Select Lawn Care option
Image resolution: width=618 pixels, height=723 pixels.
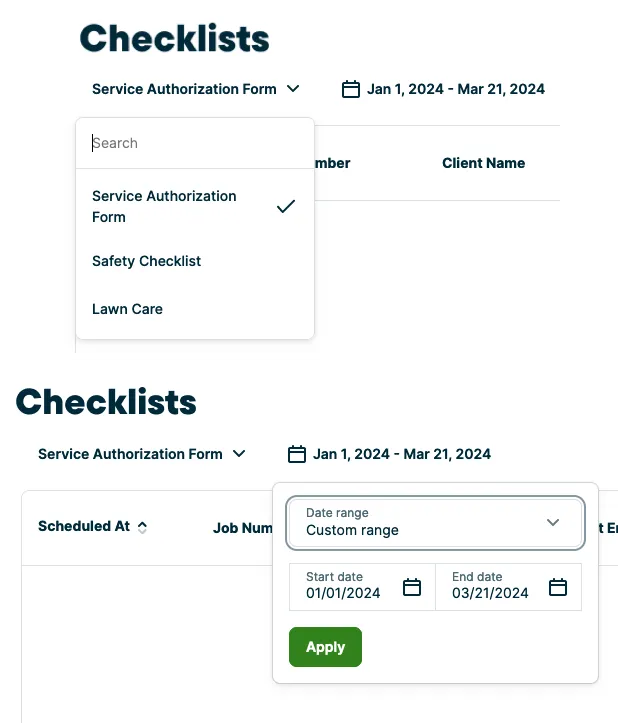[195, 309]
